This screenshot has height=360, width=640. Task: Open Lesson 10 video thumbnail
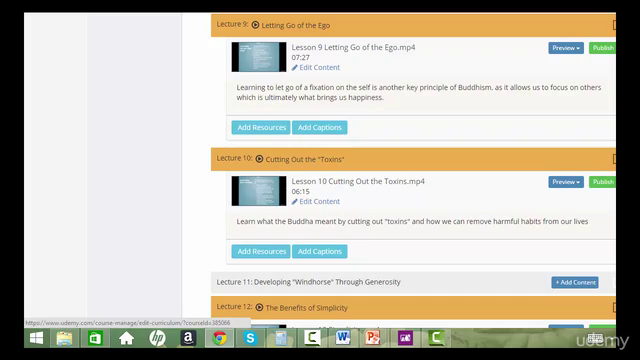click(x=259, y=191)
